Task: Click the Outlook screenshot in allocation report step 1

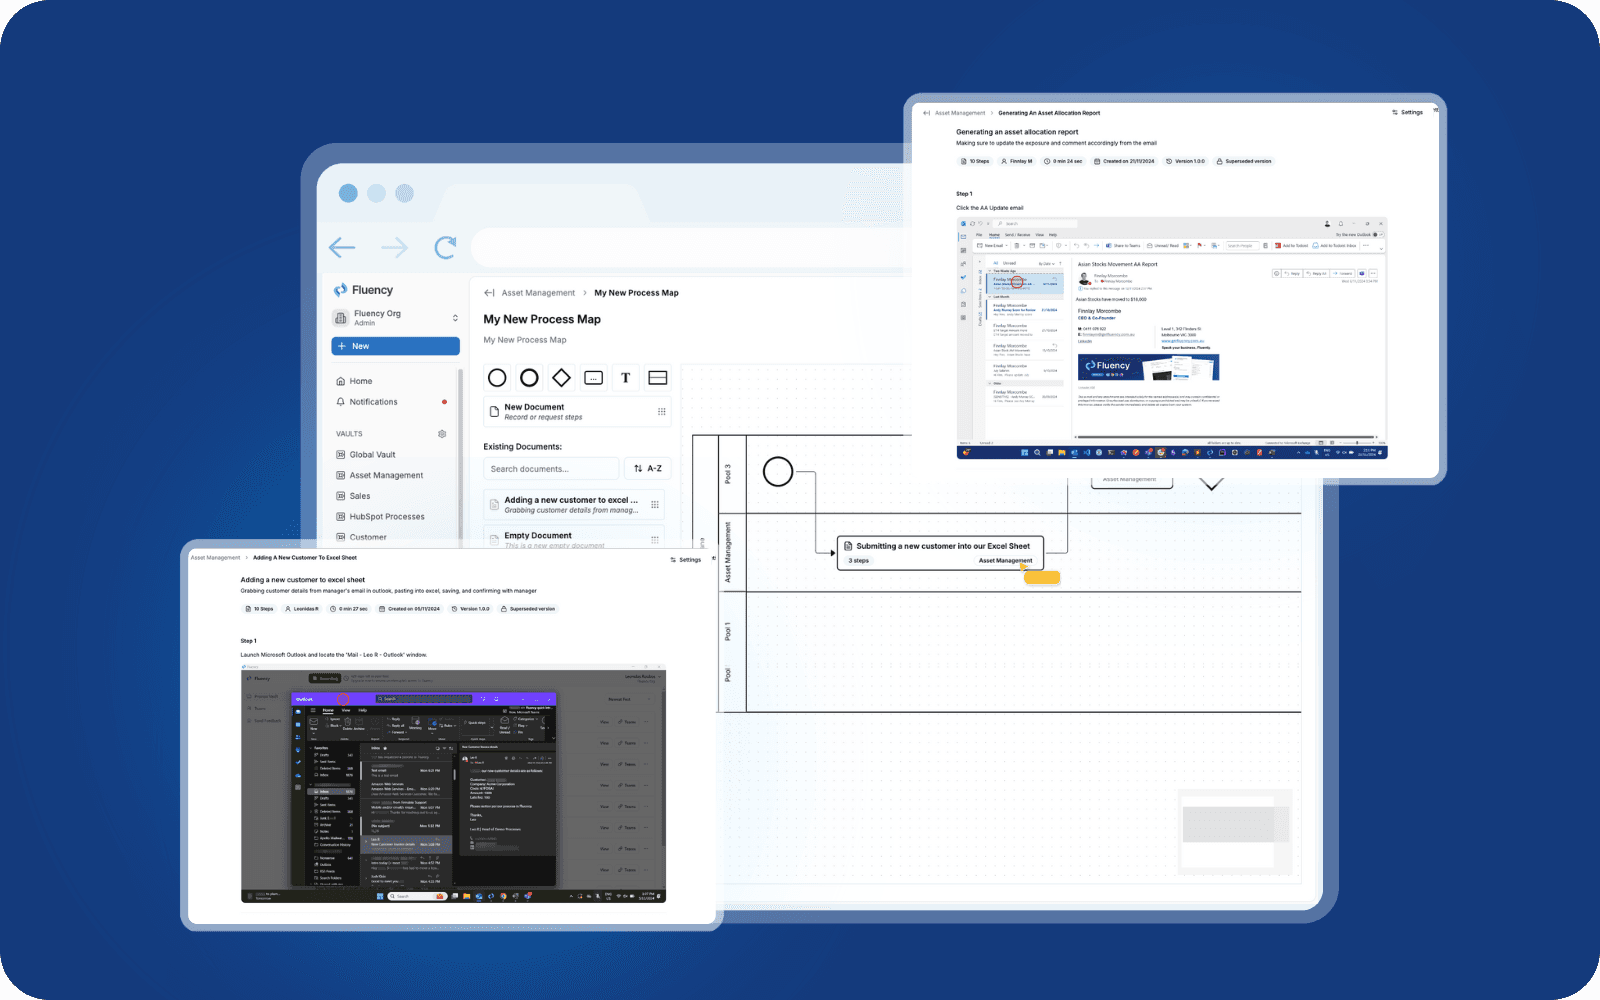Action: (x=1172, y=338)
